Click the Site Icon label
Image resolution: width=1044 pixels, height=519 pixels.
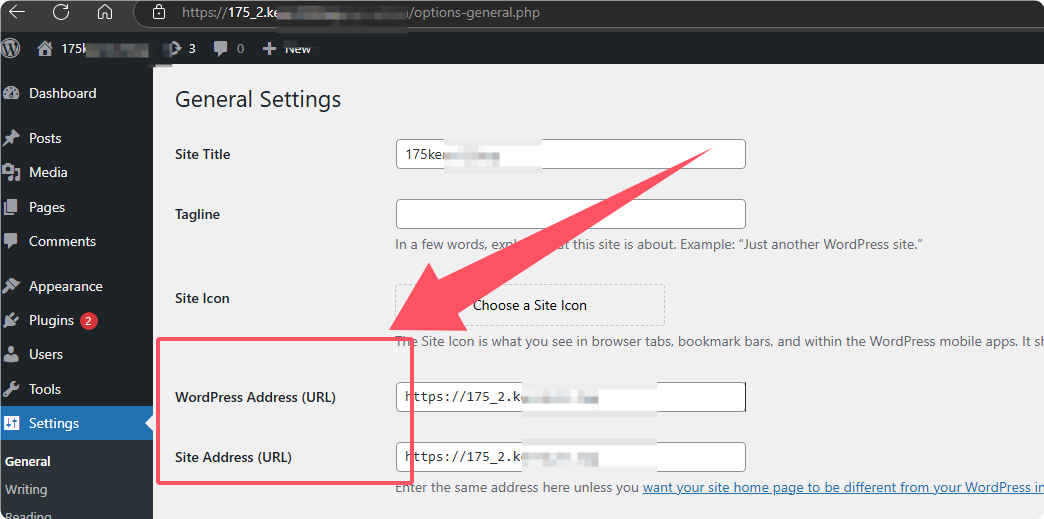point(202,298)
